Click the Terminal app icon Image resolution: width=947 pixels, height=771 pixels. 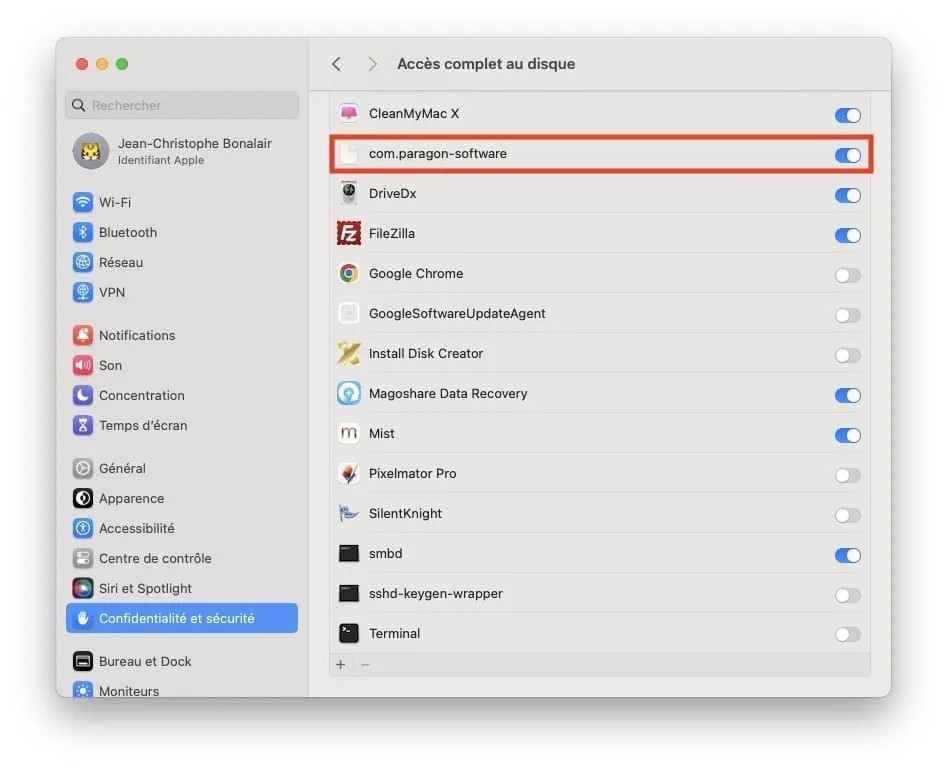pyautogui.click(x=349, y=634)
